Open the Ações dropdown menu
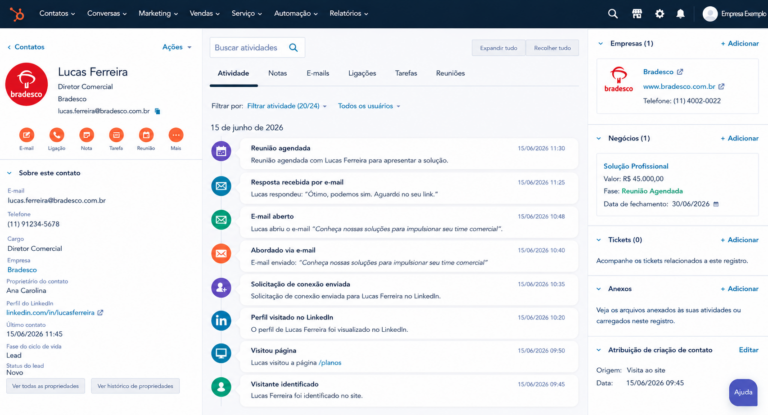This screenshot has height=415, width=768. pos(177,47)
